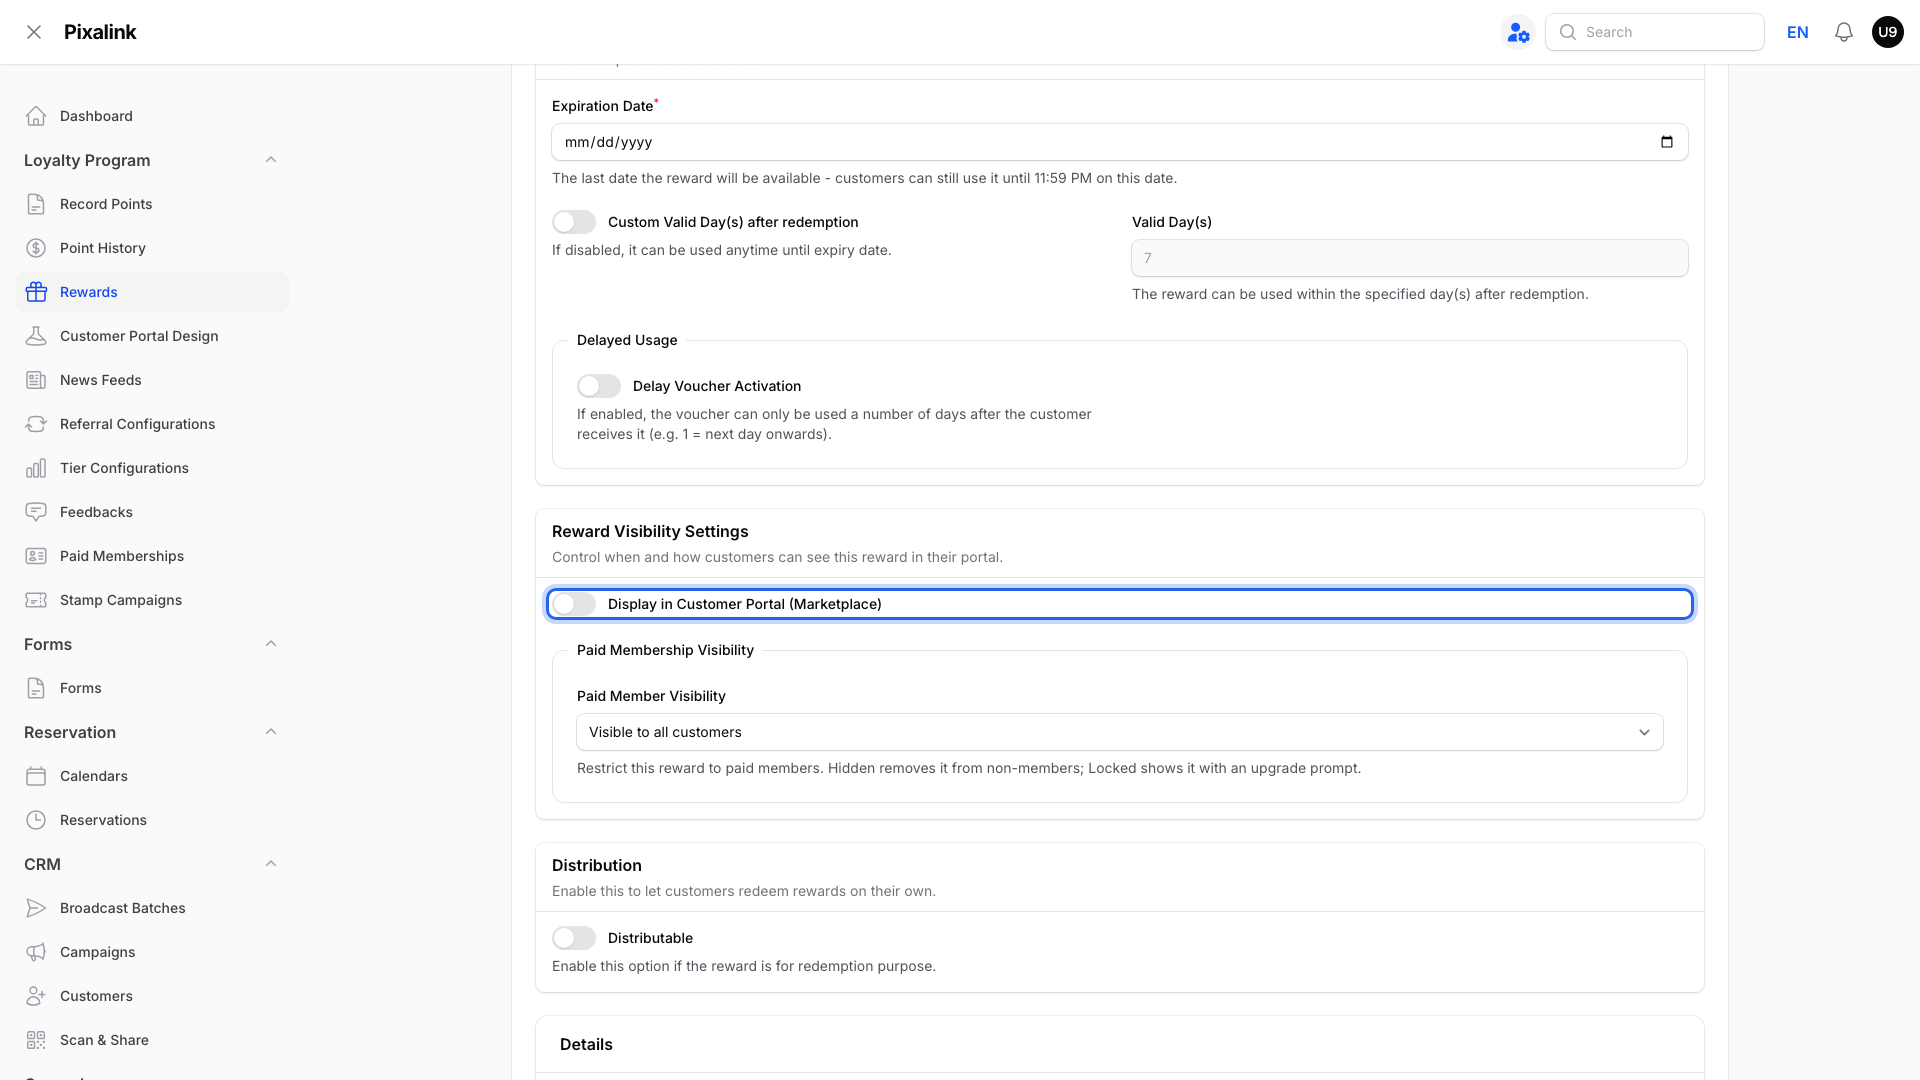Click the Expiration Date input field

(x=1120, y=142)
